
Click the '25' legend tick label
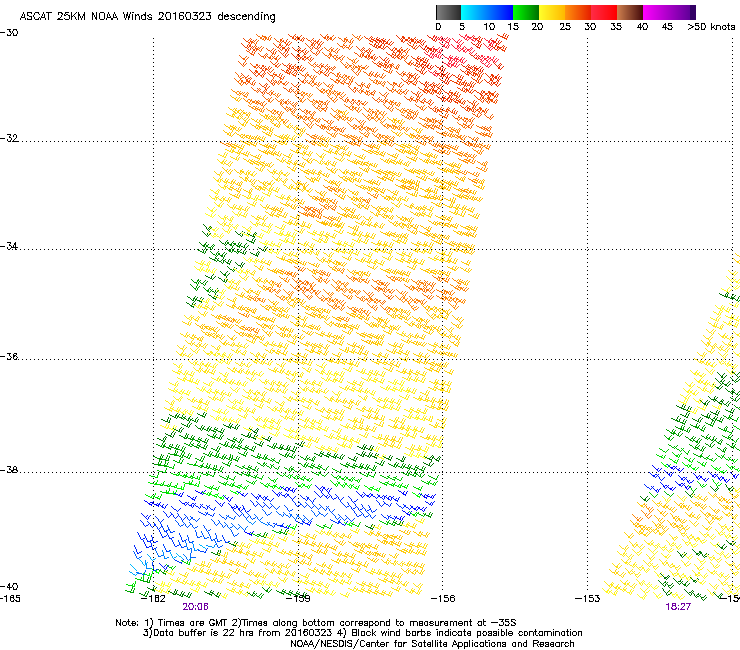[565, 27]
